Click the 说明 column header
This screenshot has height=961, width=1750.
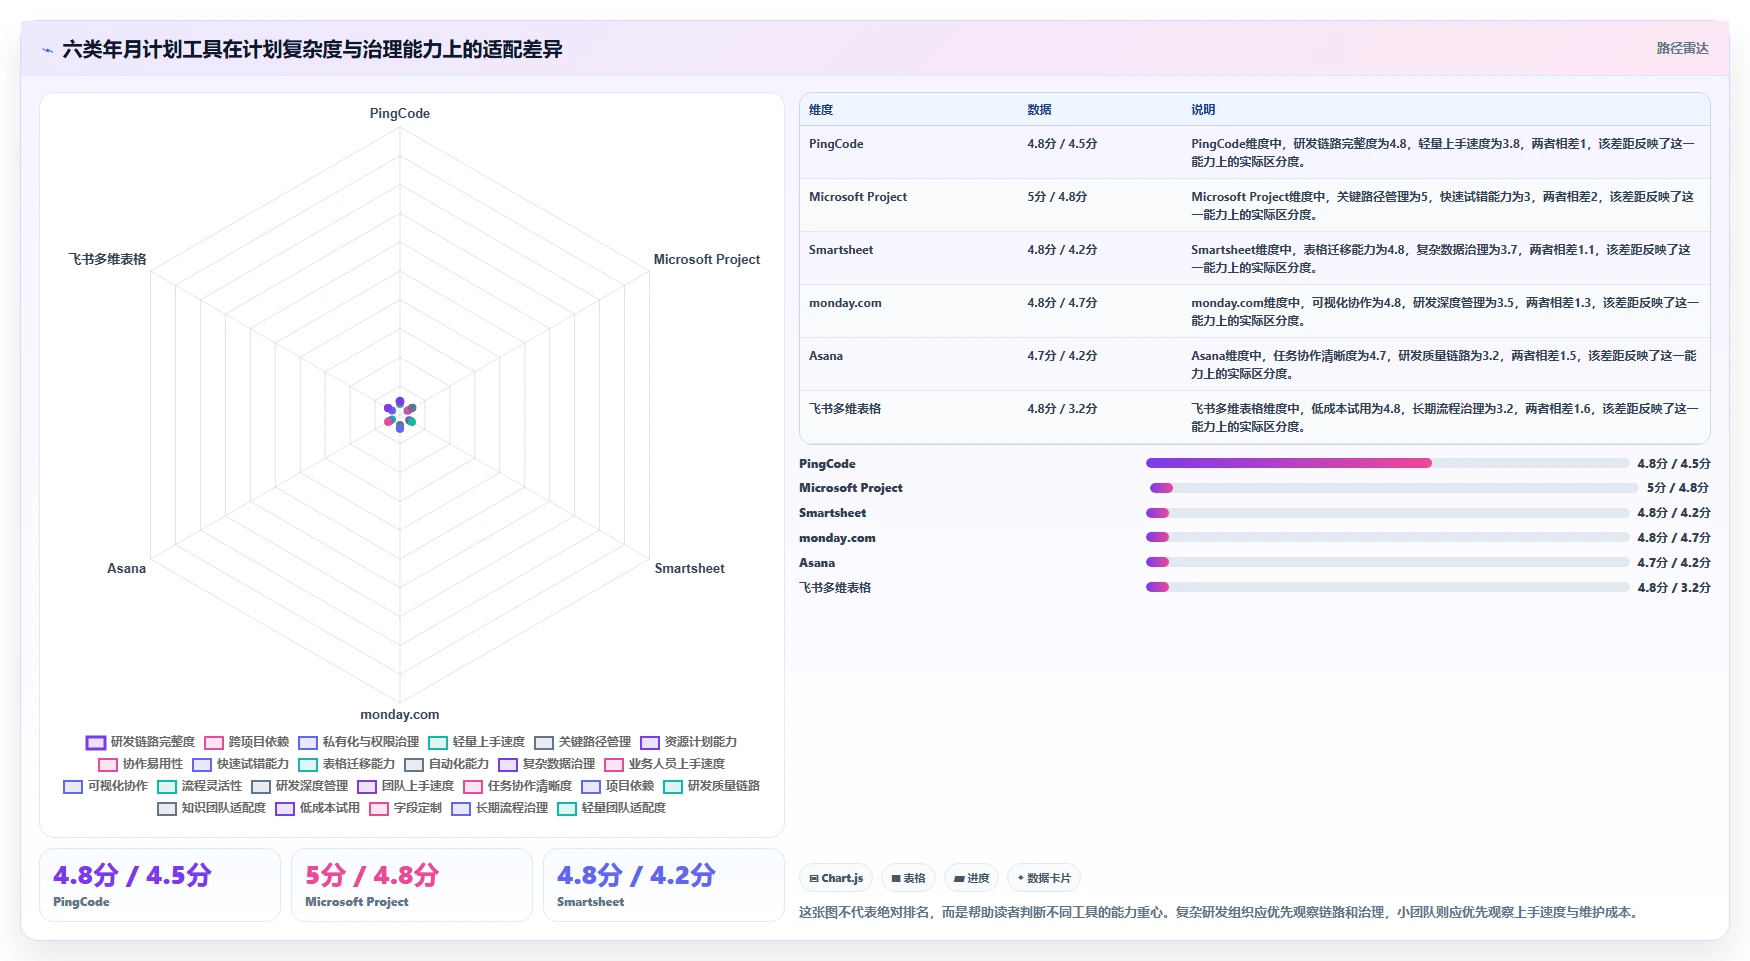click(x=1203, y=110)
